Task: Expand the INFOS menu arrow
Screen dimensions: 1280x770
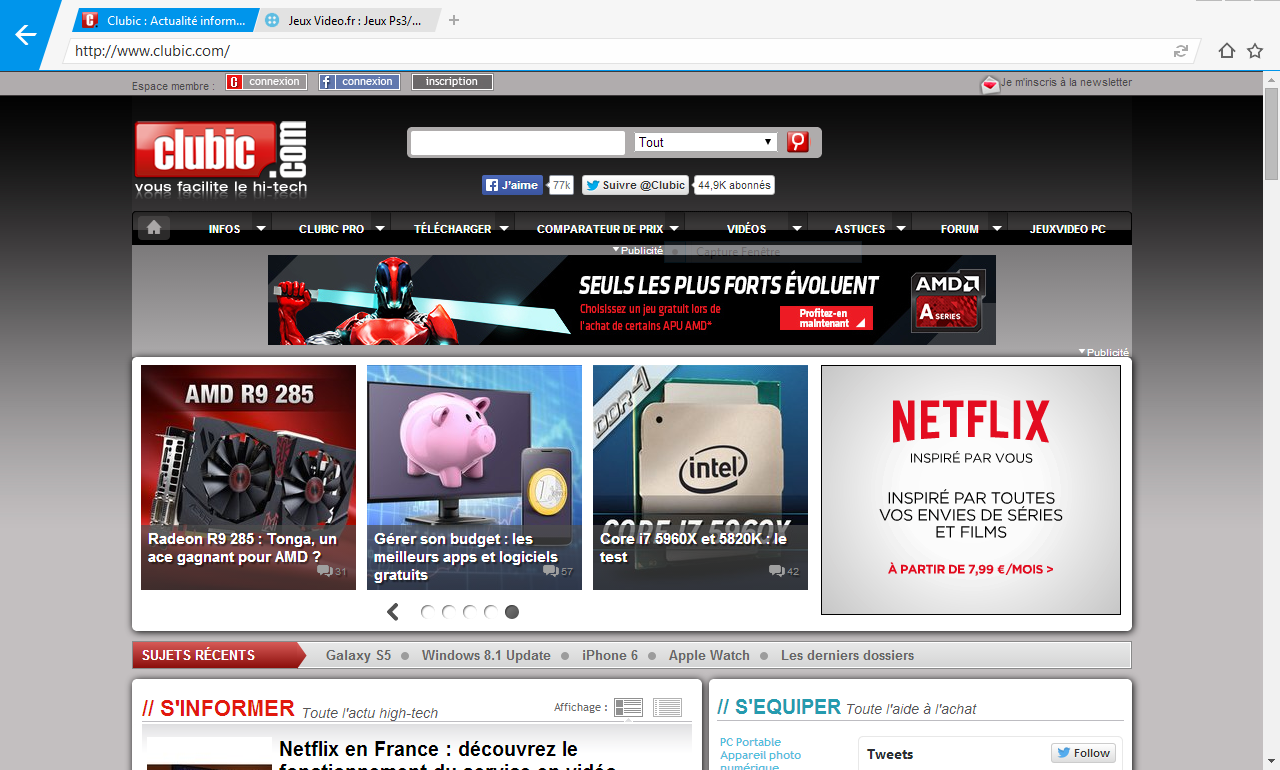Action: [261, 228]
